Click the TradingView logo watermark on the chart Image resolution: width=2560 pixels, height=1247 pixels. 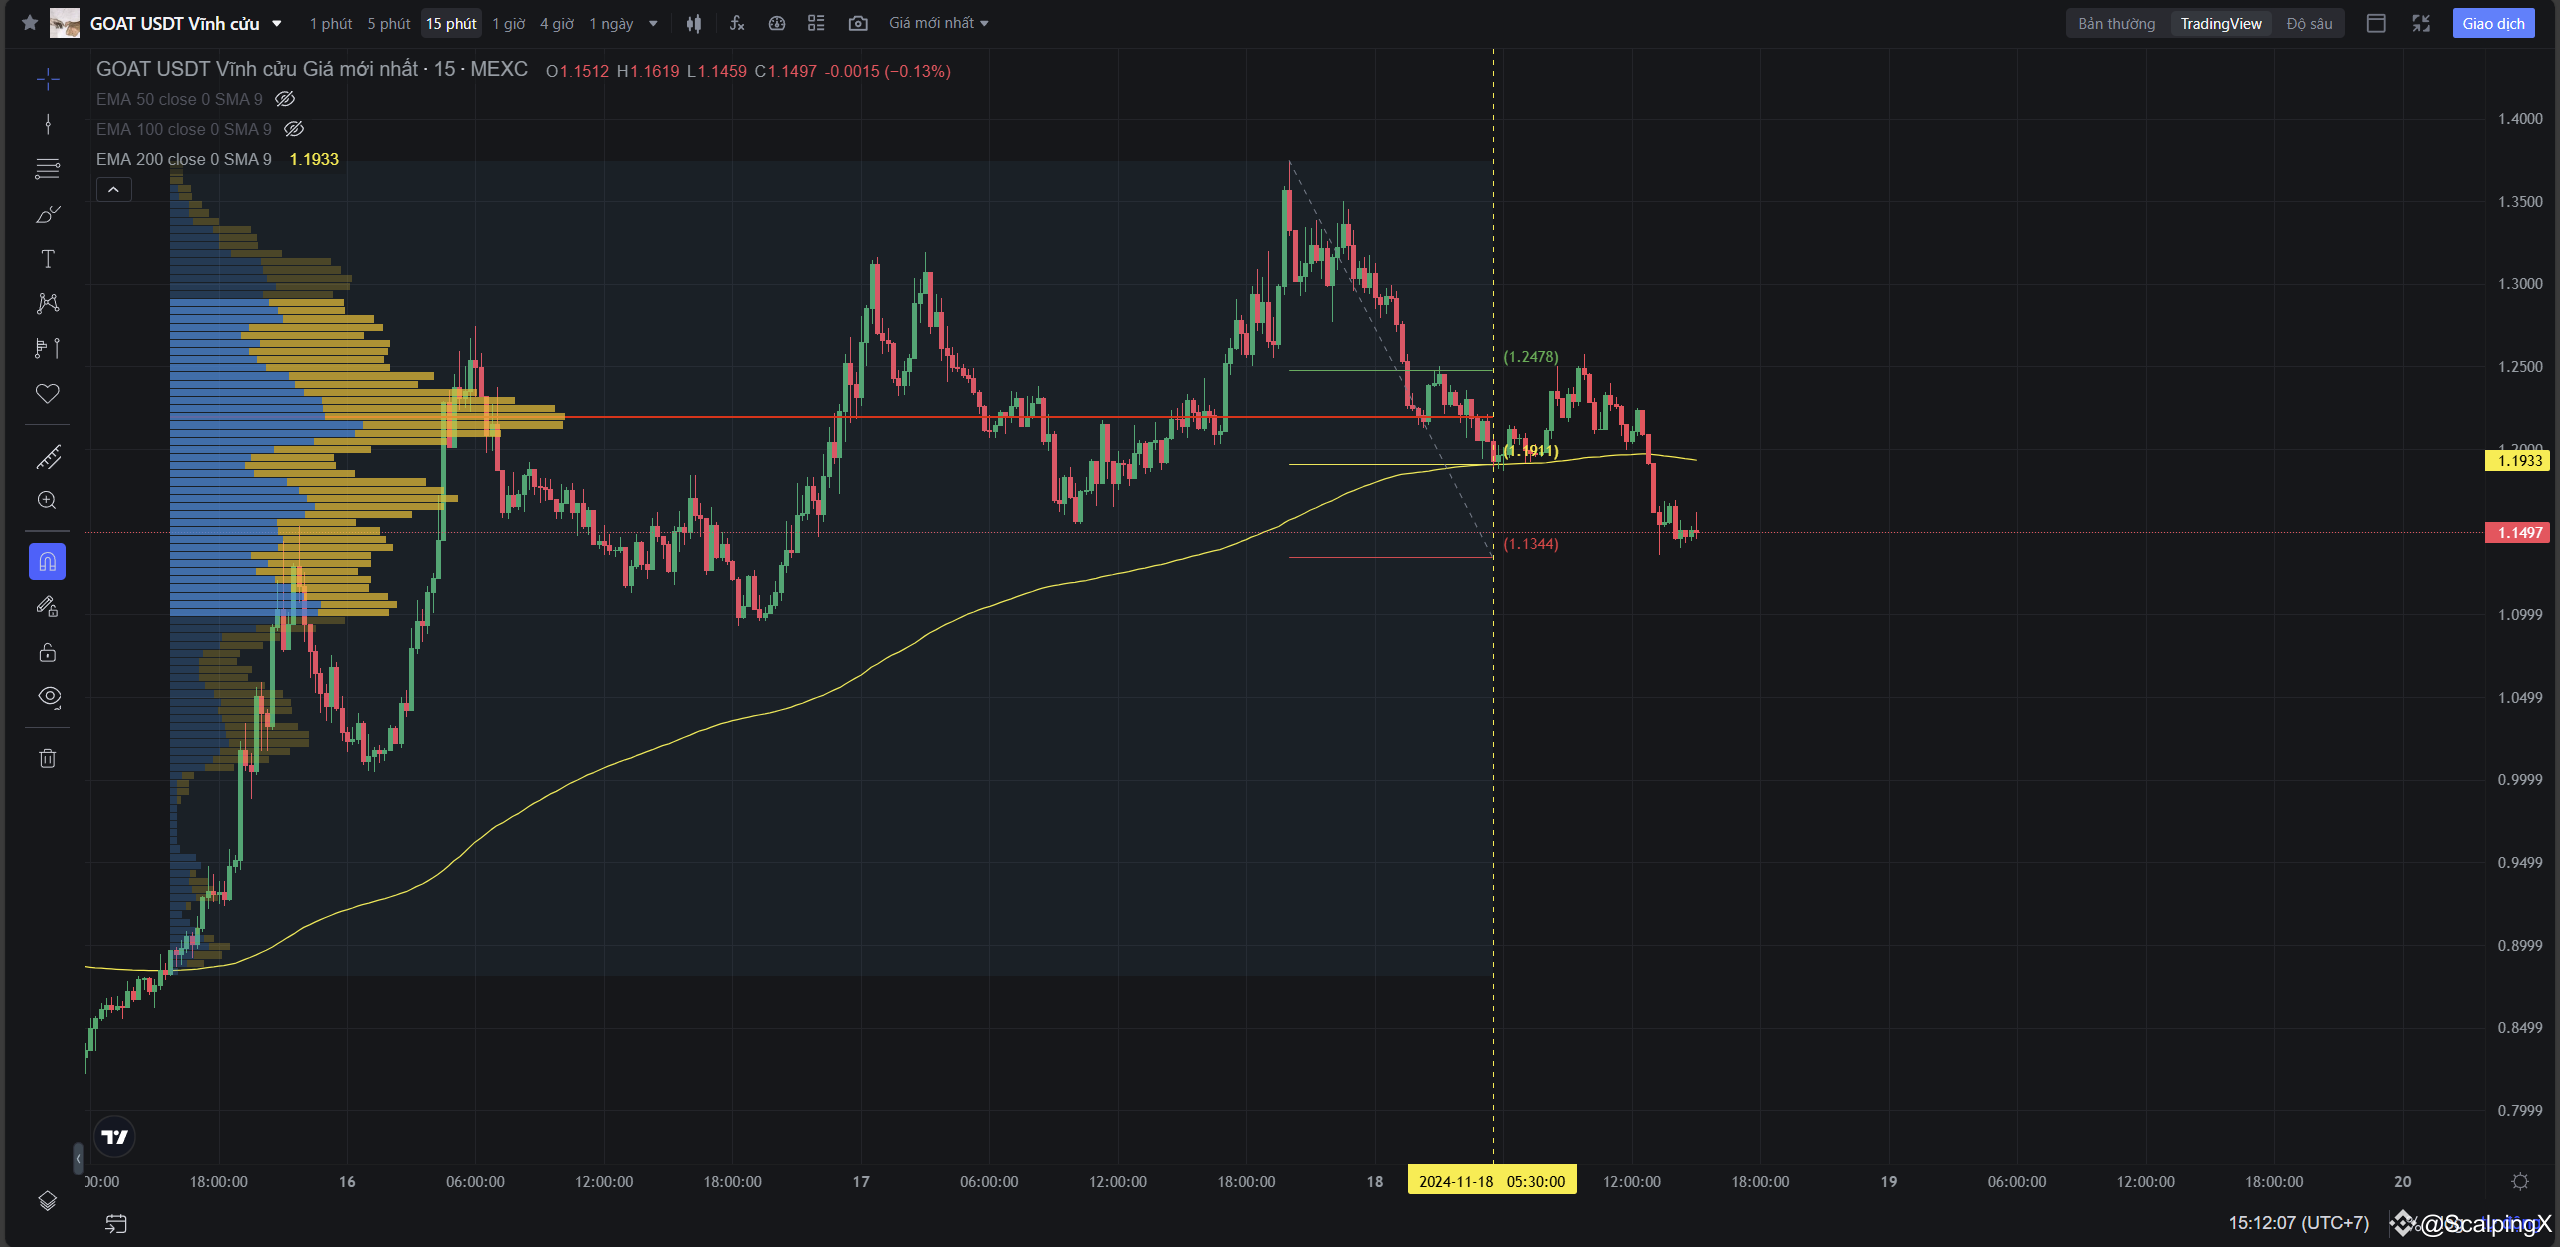pos(115,1136)
